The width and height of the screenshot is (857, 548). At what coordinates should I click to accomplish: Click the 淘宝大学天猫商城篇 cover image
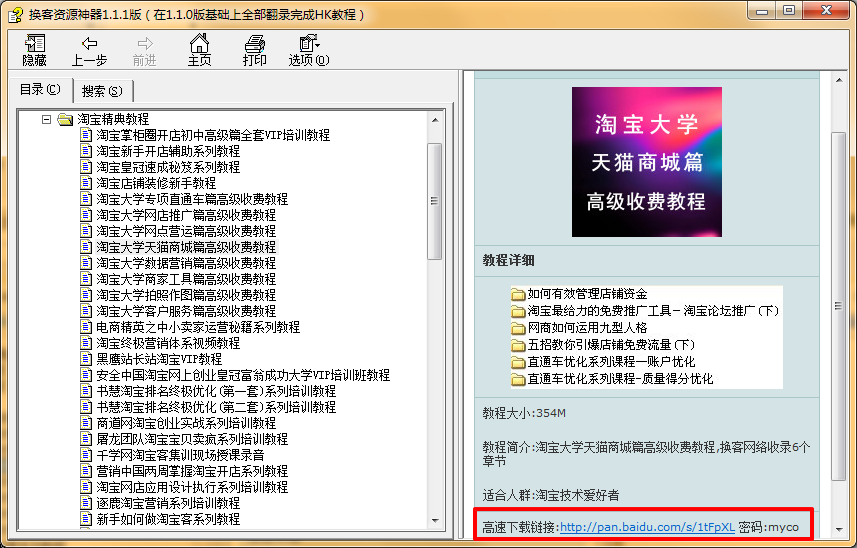(x=647, y=162)
